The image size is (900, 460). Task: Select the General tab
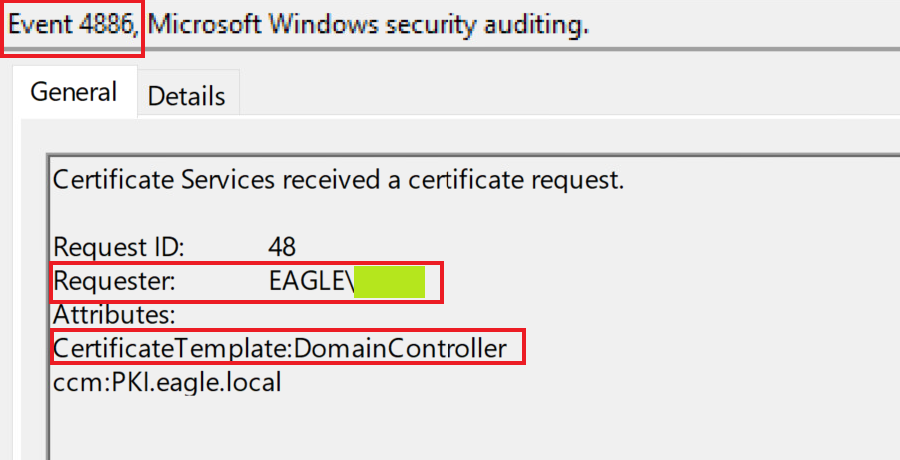(73, 93)
